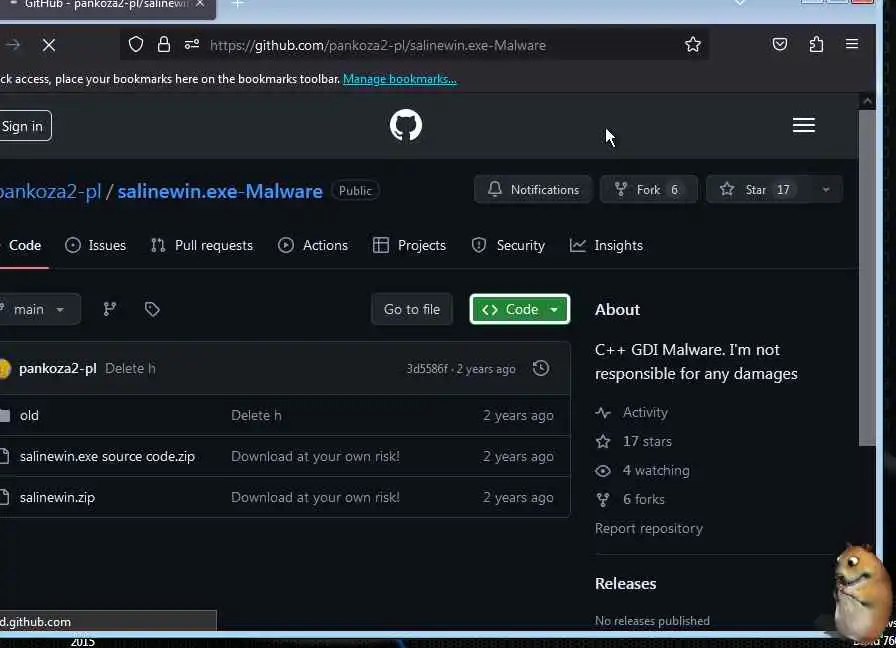Open 'Delete h' commit for old folder
This screenshot has width=896, height=648.
click(x=256, y=415)
